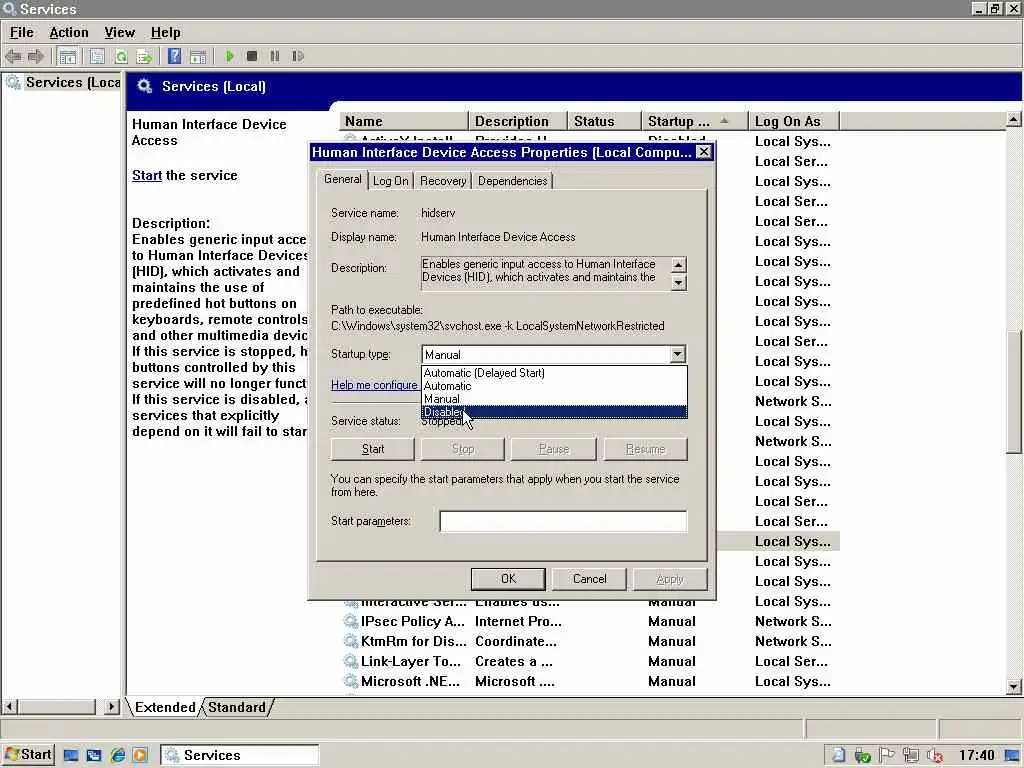Open the View menu
The width and height of the screenshot is (1024, 768).
tap(120, 33)
